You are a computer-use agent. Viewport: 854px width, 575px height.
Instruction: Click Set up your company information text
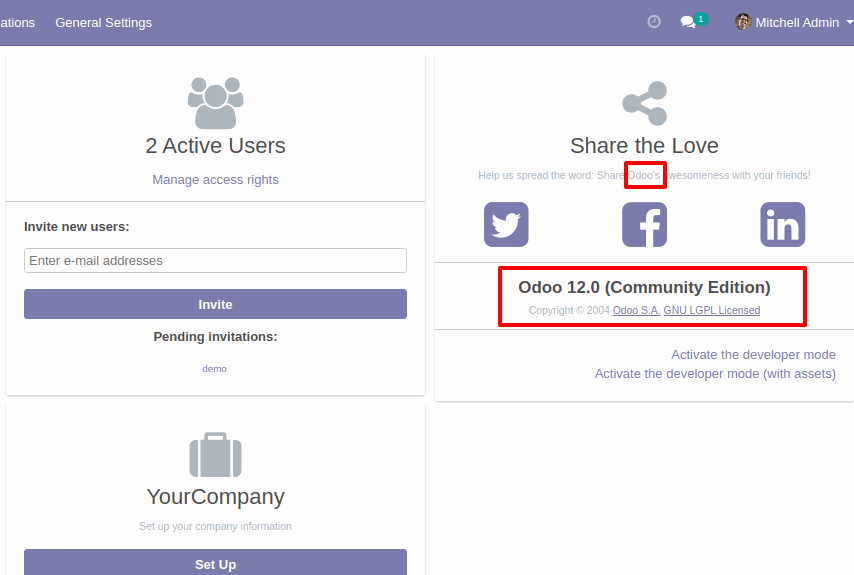click(215, 526)
